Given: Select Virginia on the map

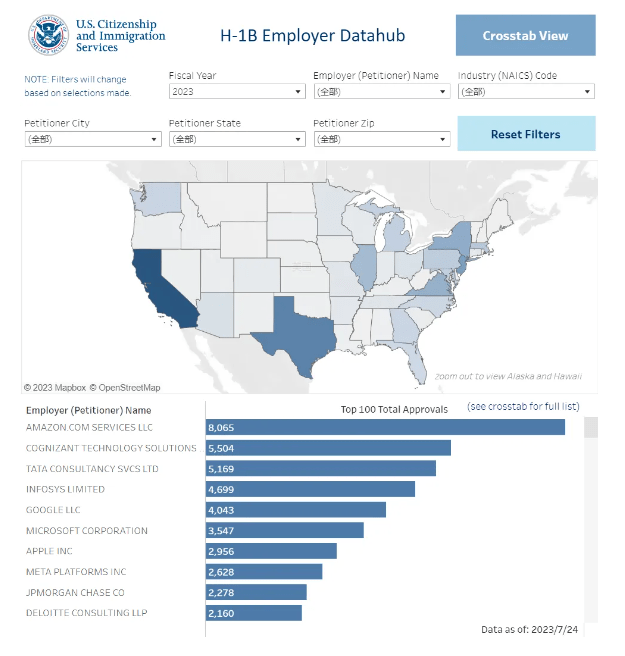Looking at the screenshot, I should [x=433, y=286].
